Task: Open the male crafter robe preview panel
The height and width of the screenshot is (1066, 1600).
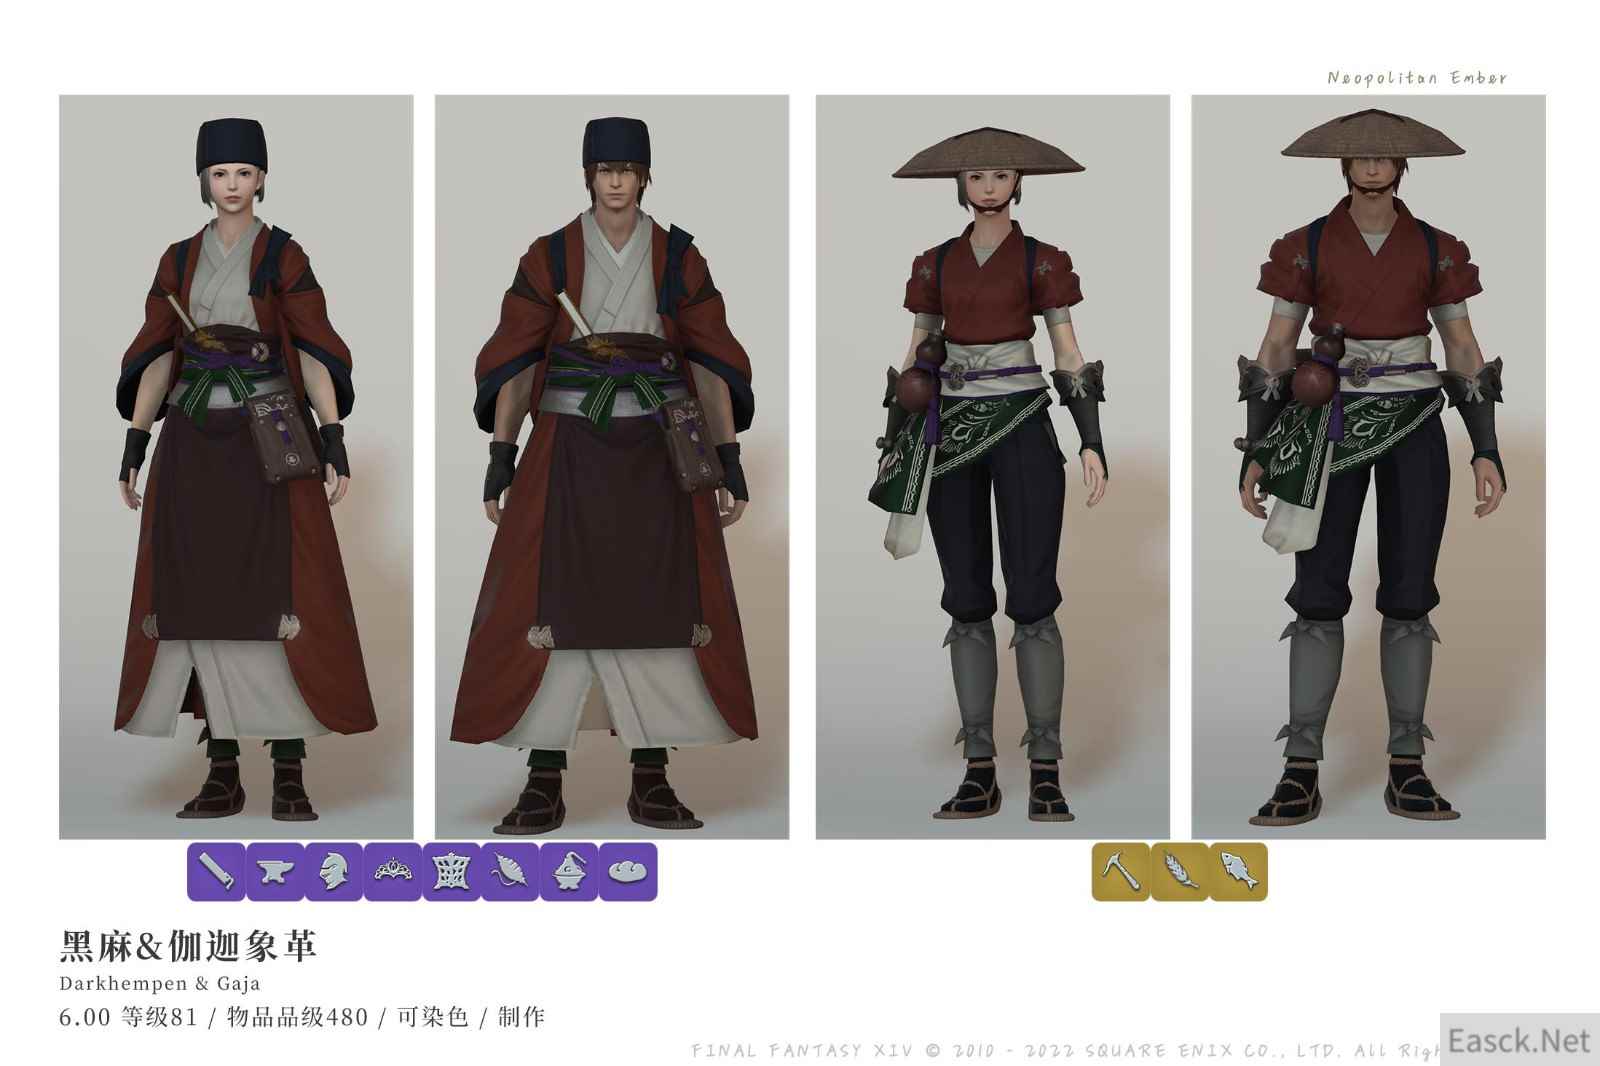Action: 612,467
